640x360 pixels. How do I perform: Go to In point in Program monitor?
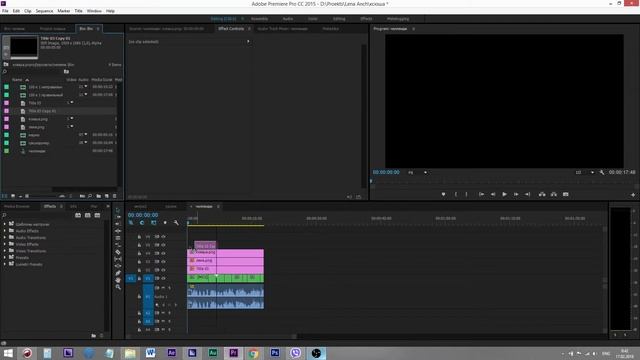(482, 195)
